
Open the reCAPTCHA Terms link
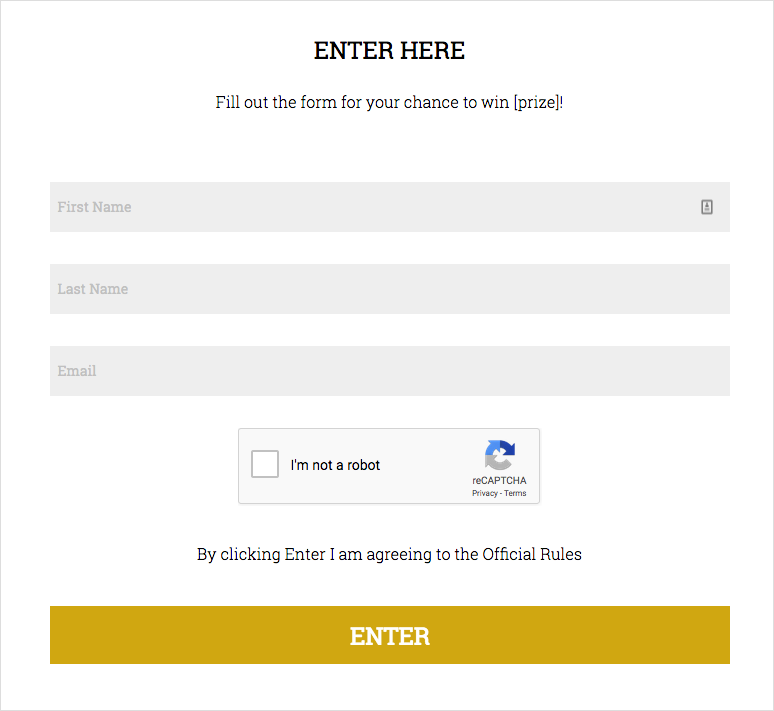[x=515, y=494]
